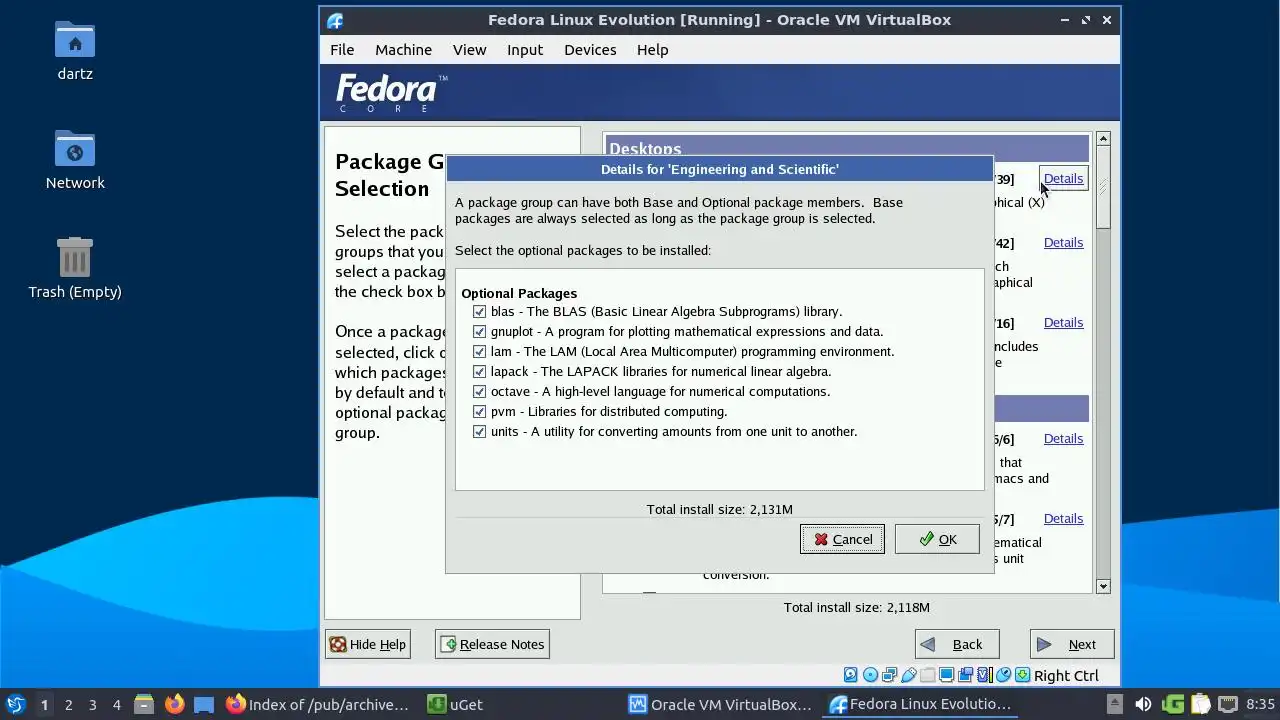Open the File menu

342,49
